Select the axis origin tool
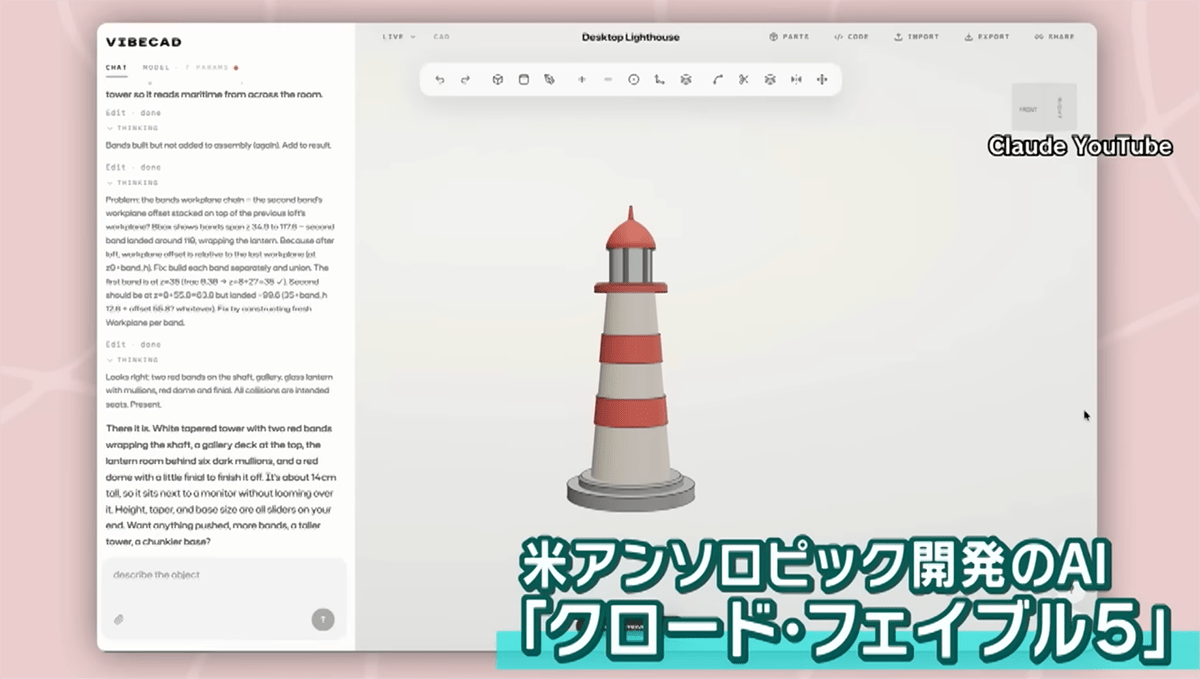Image resolution: width=1200 pixels, height=679 pixels. pos(659,79)
